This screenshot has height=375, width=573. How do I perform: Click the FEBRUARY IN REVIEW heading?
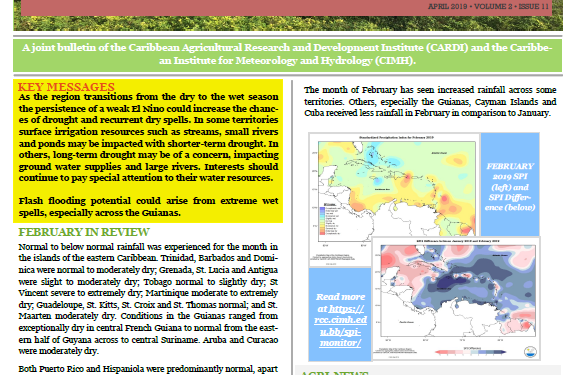[84, 232]
